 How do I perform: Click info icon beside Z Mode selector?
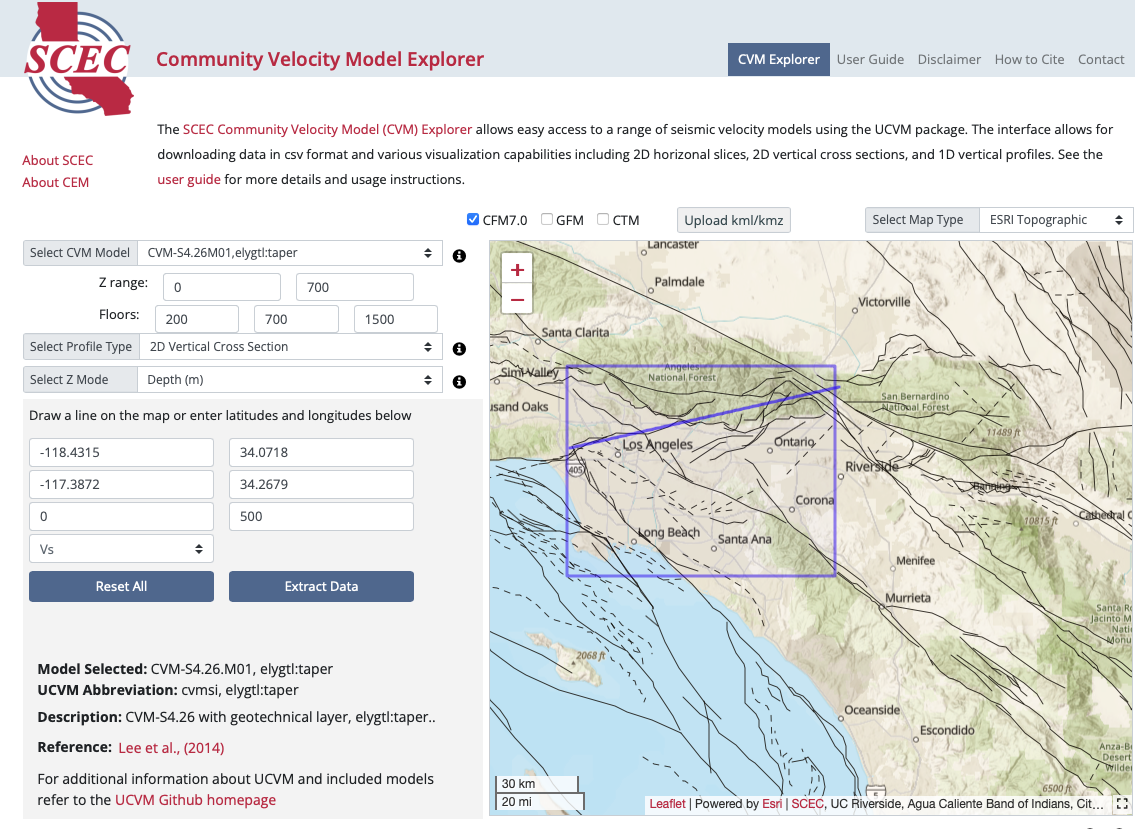point(459,382)
